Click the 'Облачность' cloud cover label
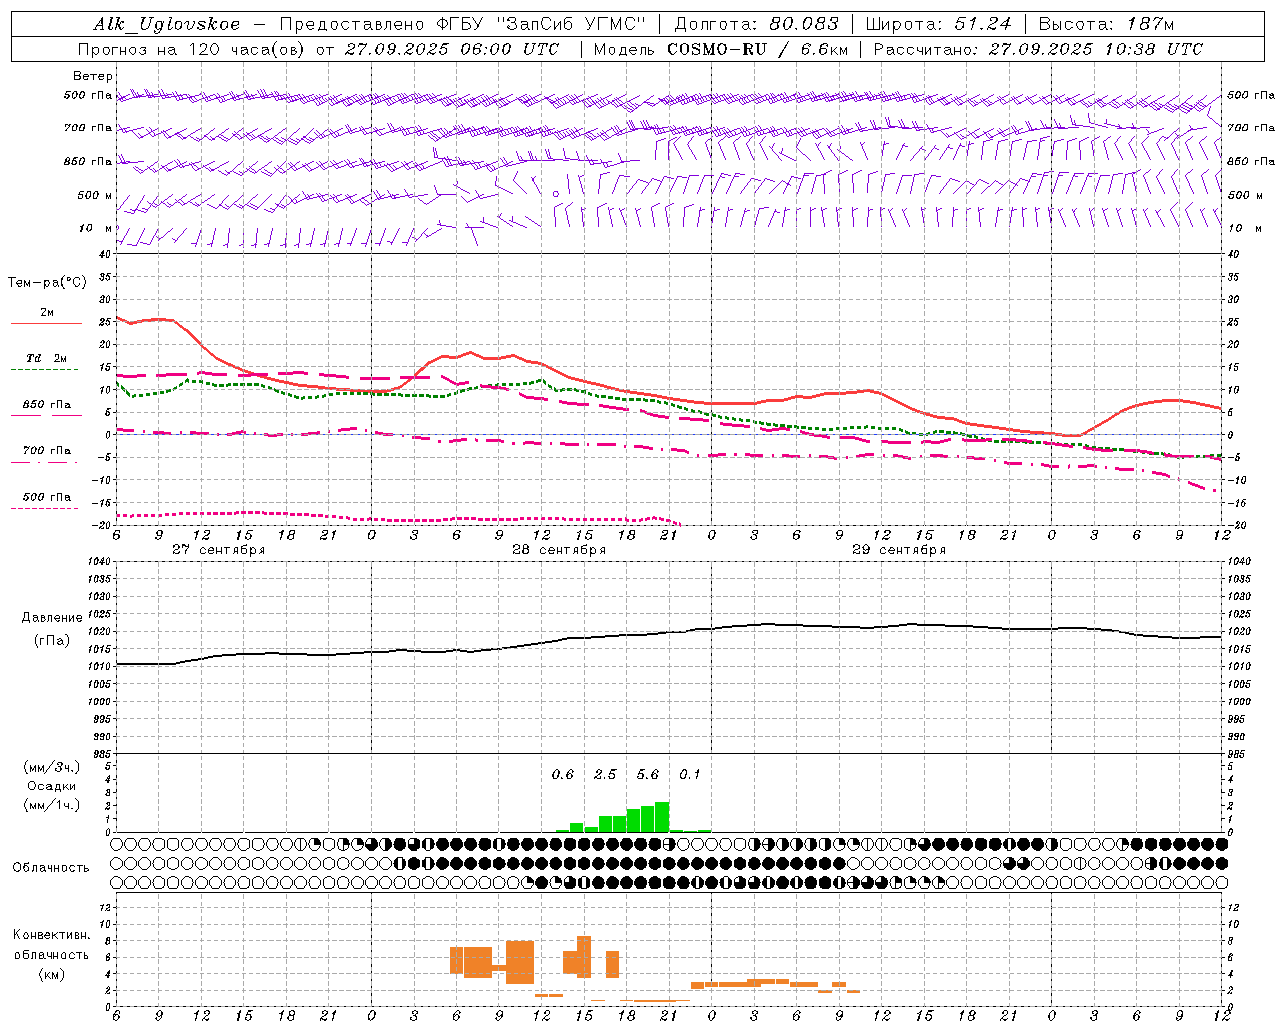This screenshot has width=1280, height=1024. pos(51,868)
